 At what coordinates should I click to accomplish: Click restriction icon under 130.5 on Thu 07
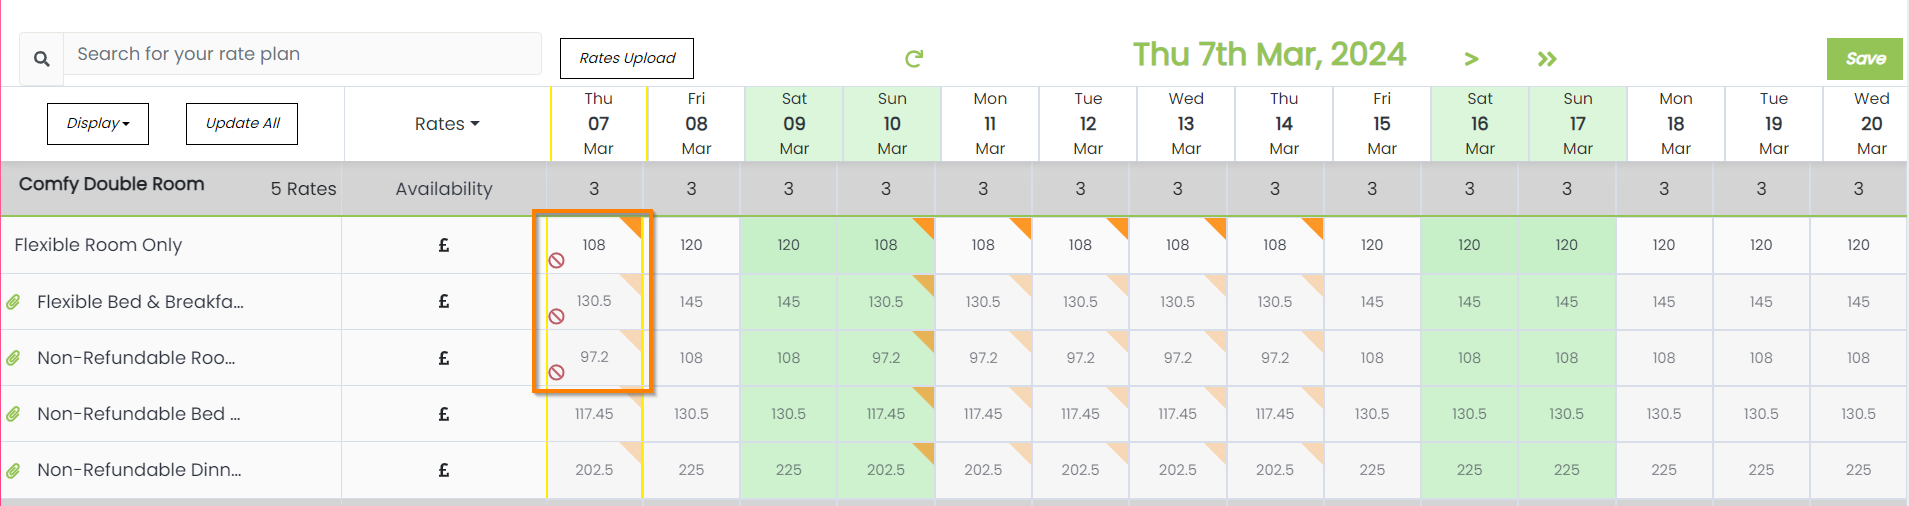pos(557,316)
